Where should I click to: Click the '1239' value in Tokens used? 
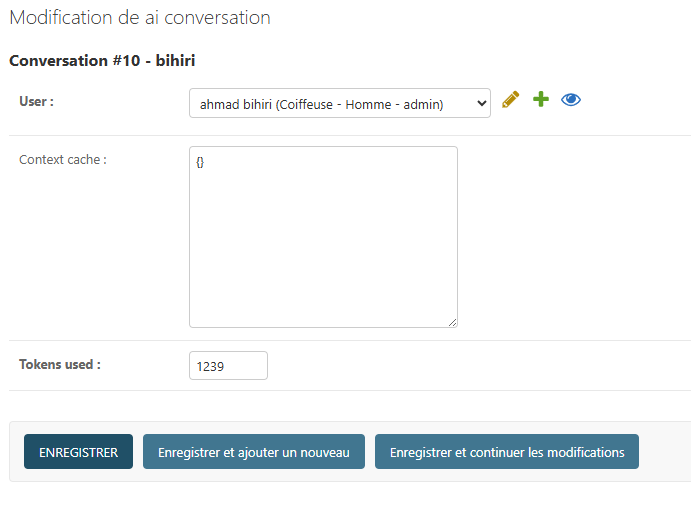pyautogui.click(x=211, y=367)
